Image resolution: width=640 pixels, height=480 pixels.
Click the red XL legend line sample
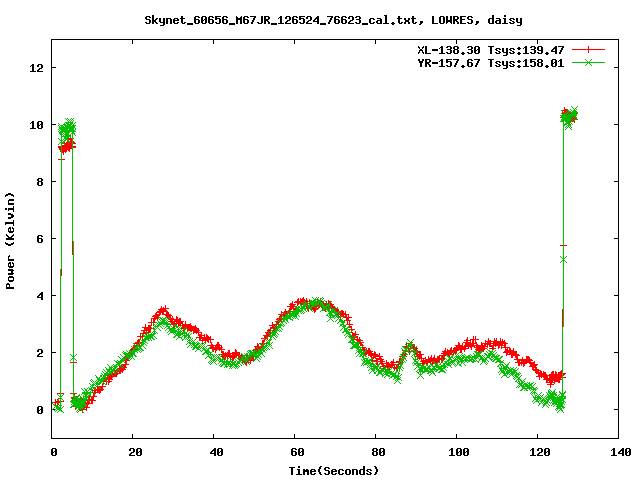click(x=588, y=50)
